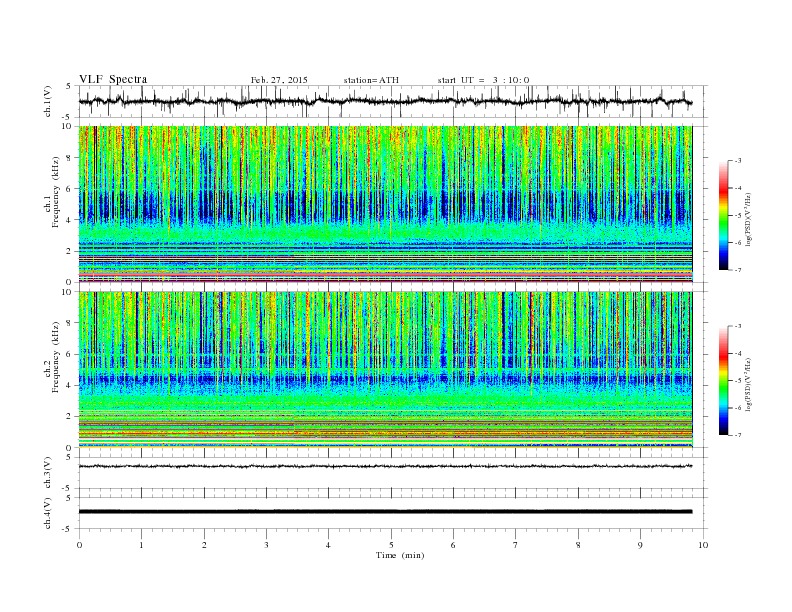Image resolution: width=792 pixels, height=612 pixels.
Task: Click the 'ch.4(V)' axis label
Action: pos(48,513)
